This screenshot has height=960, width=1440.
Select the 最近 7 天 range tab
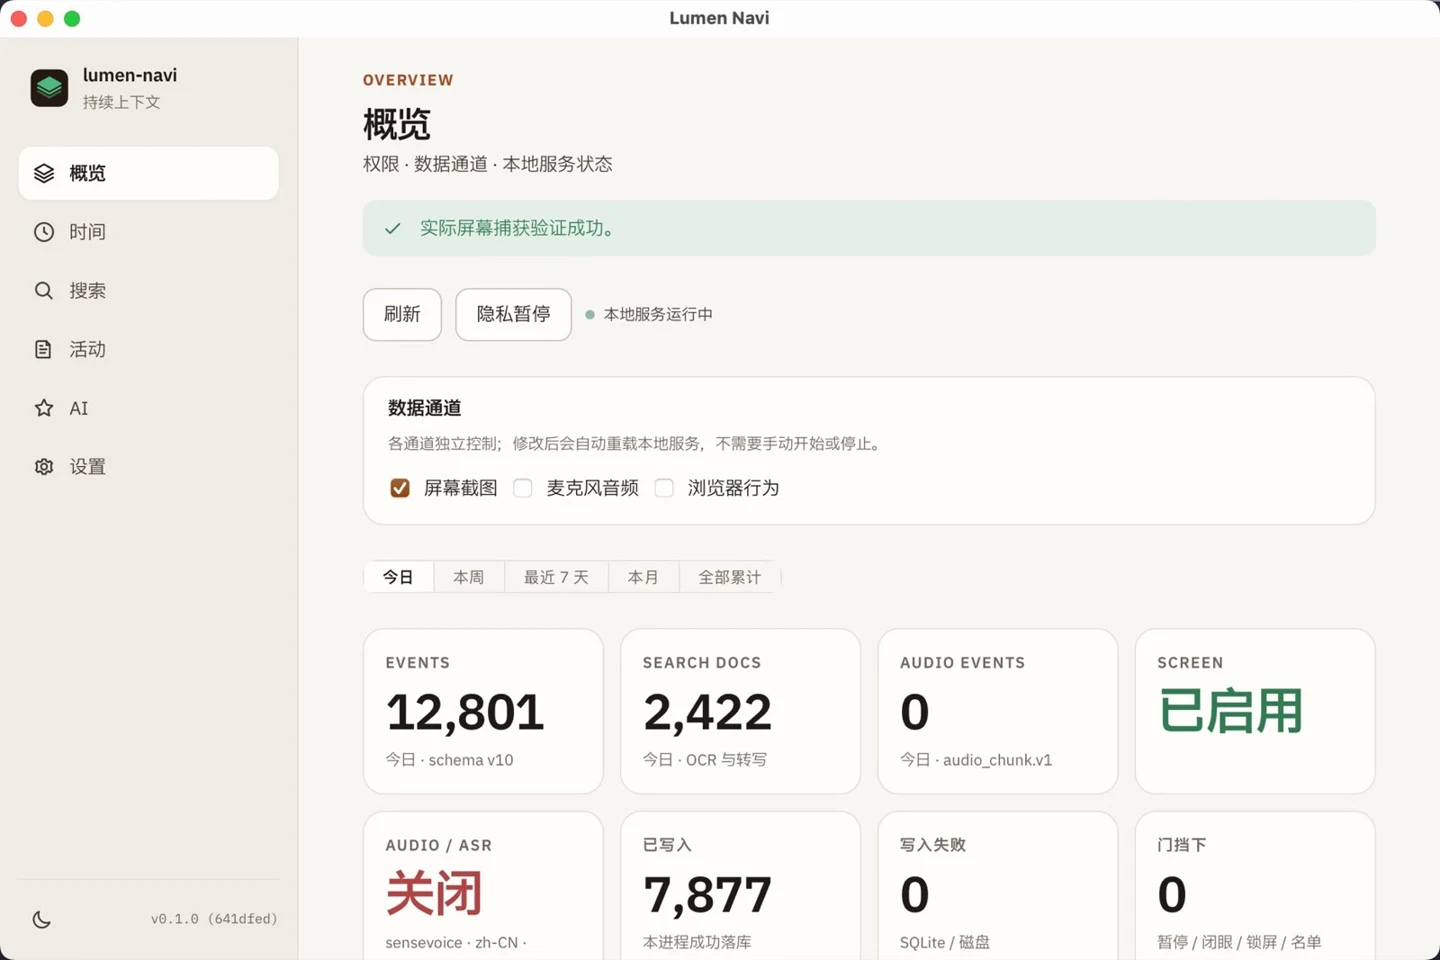[556, 577]
